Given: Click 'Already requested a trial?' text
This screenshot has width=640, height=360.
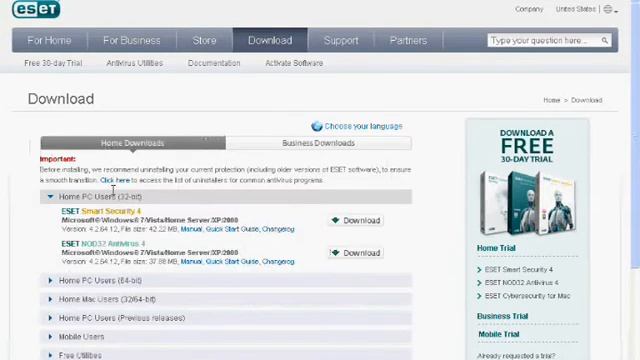Looking at the screenshot, I should pyautogui.click(x=516, y=356).
